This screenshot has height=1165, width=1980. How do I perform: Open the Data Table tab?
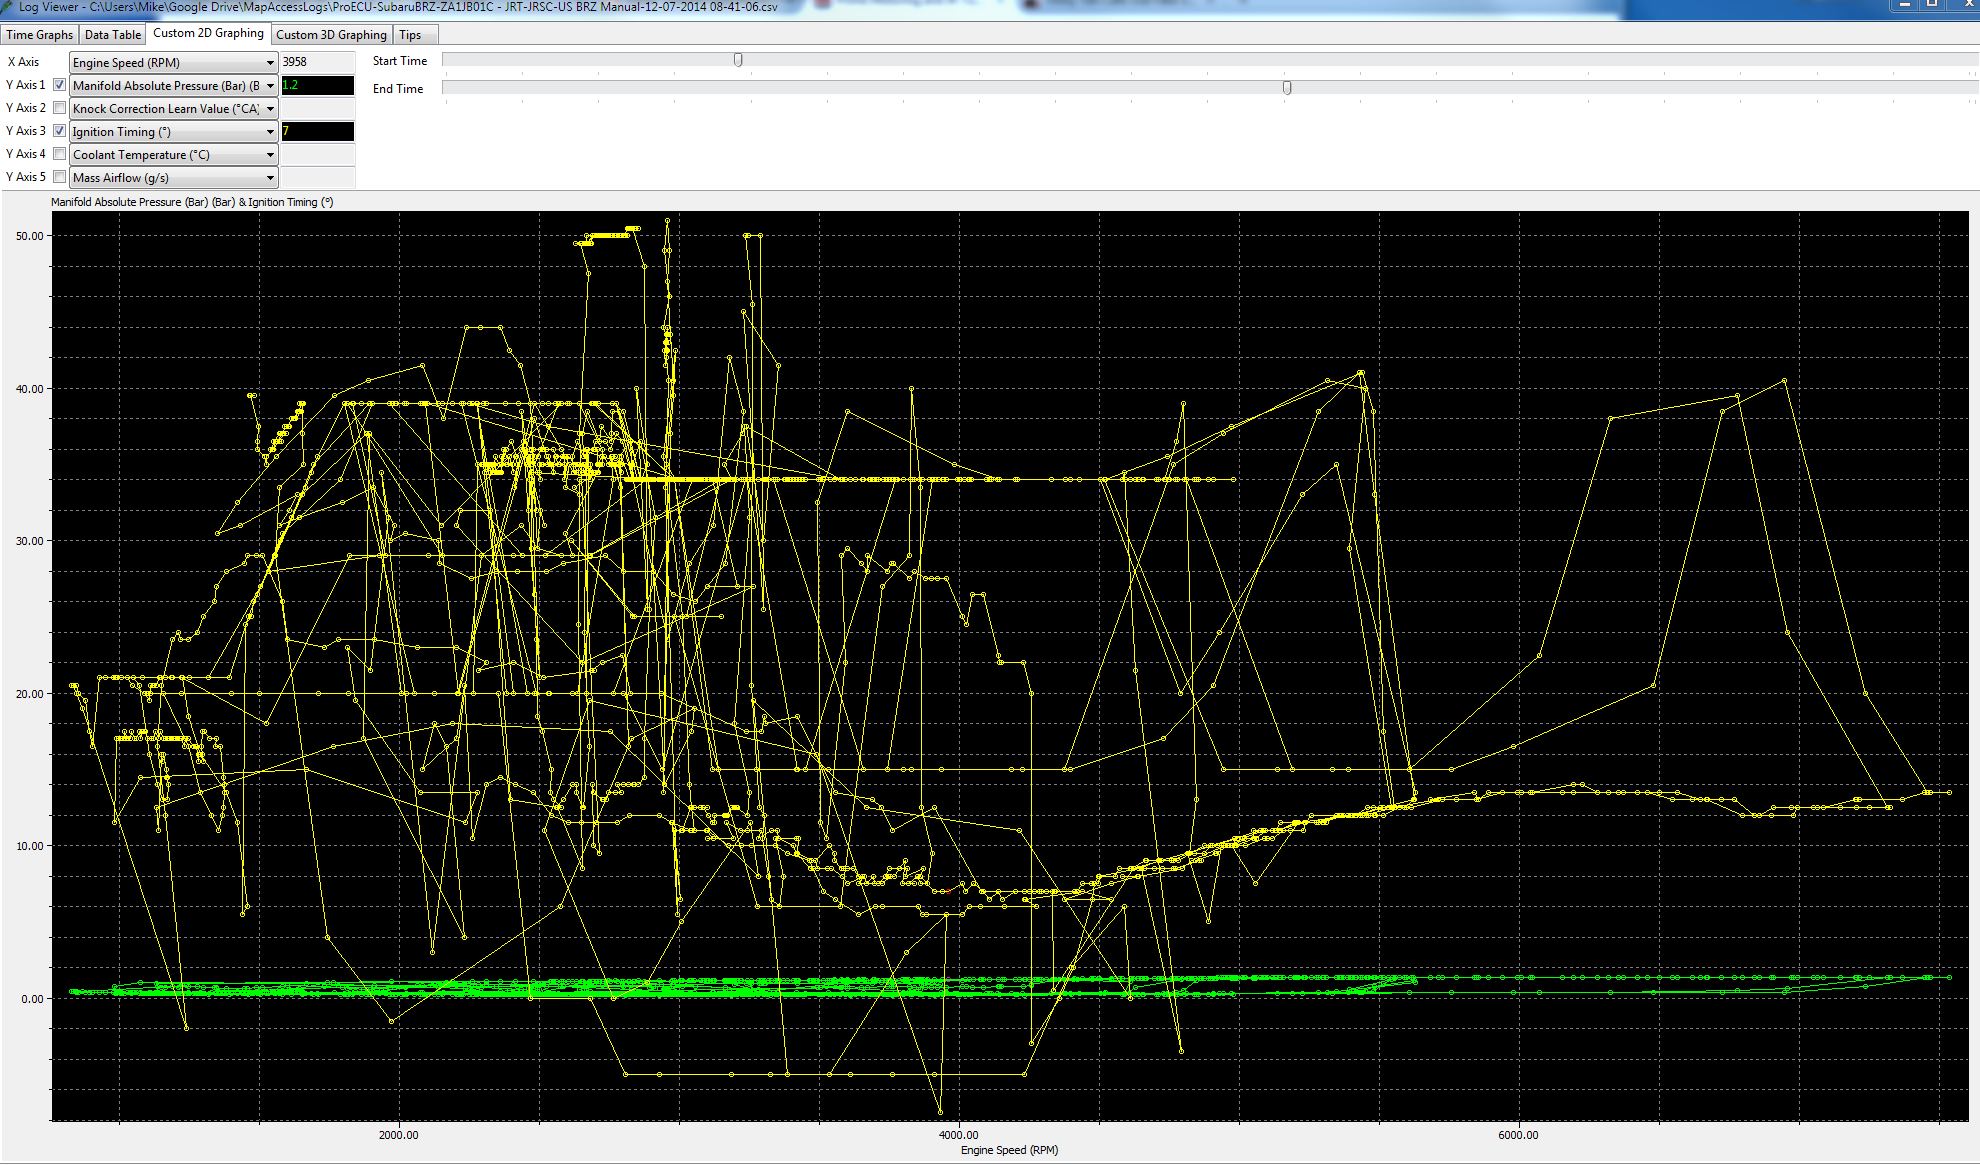pos(112,35)
